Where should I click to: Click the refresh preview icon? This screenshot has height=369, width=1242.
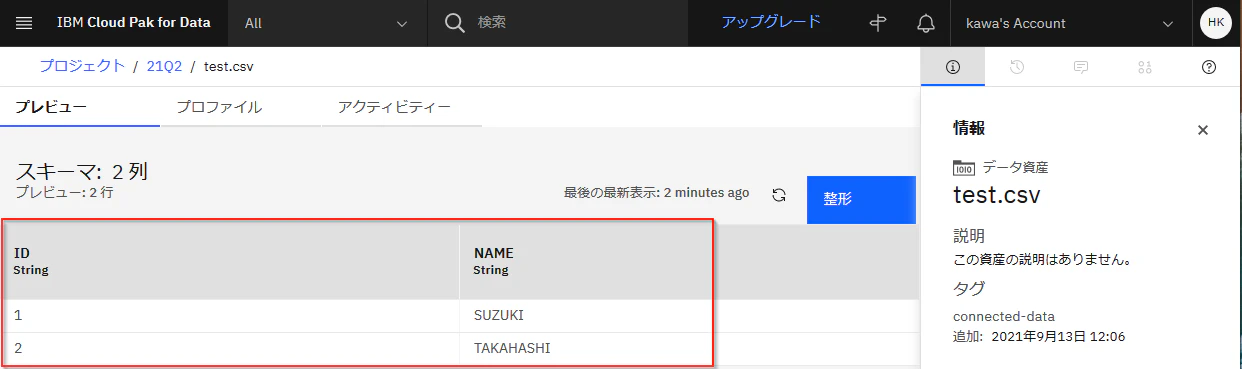click(x=779, y=196)
